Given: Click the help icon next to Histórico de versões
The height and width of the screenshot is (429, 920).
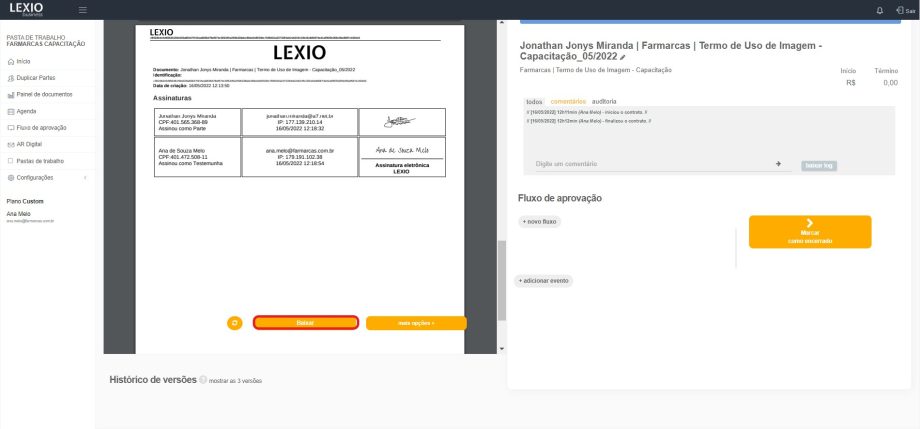Looking at the screenshot, I should coord(203,380).
